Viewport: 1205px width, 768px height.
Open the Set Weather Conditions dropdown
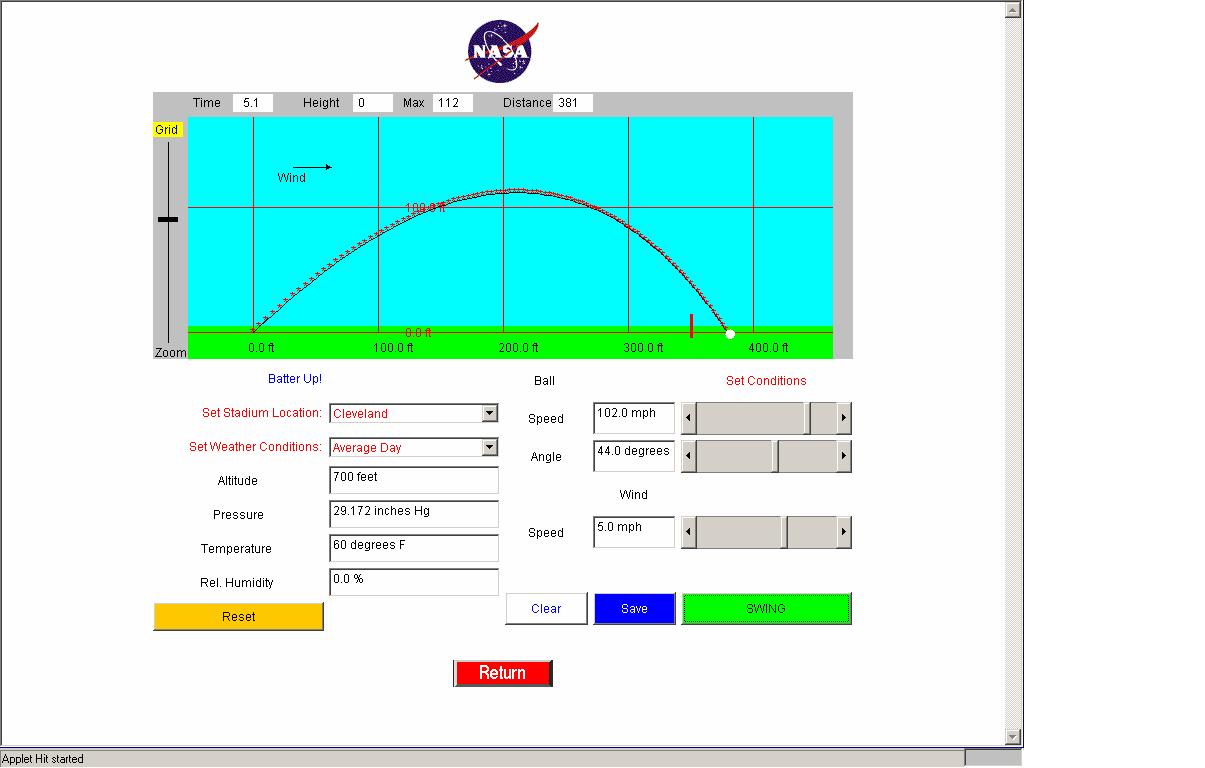tap(413, 448)
